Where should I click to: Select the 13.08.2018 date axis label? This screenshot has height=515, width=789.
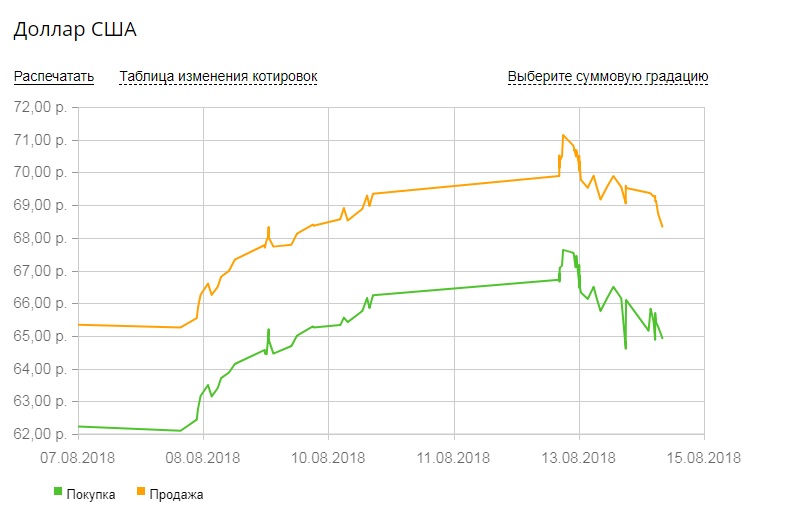tap(579, 457)
